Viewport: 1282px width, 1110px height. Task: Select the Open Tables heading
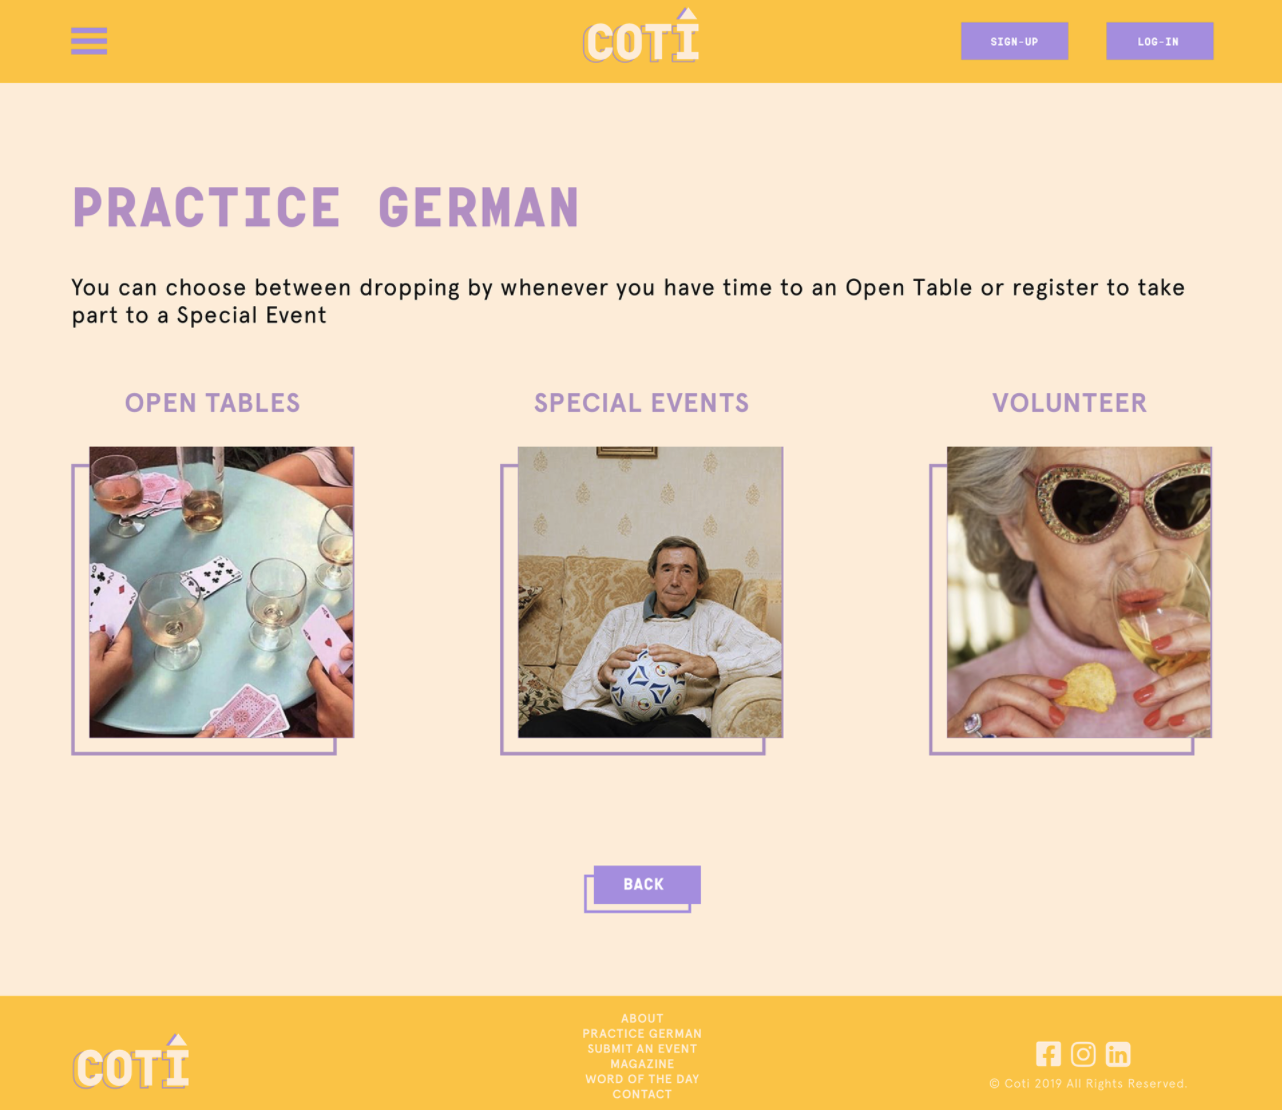click(212, 403)
